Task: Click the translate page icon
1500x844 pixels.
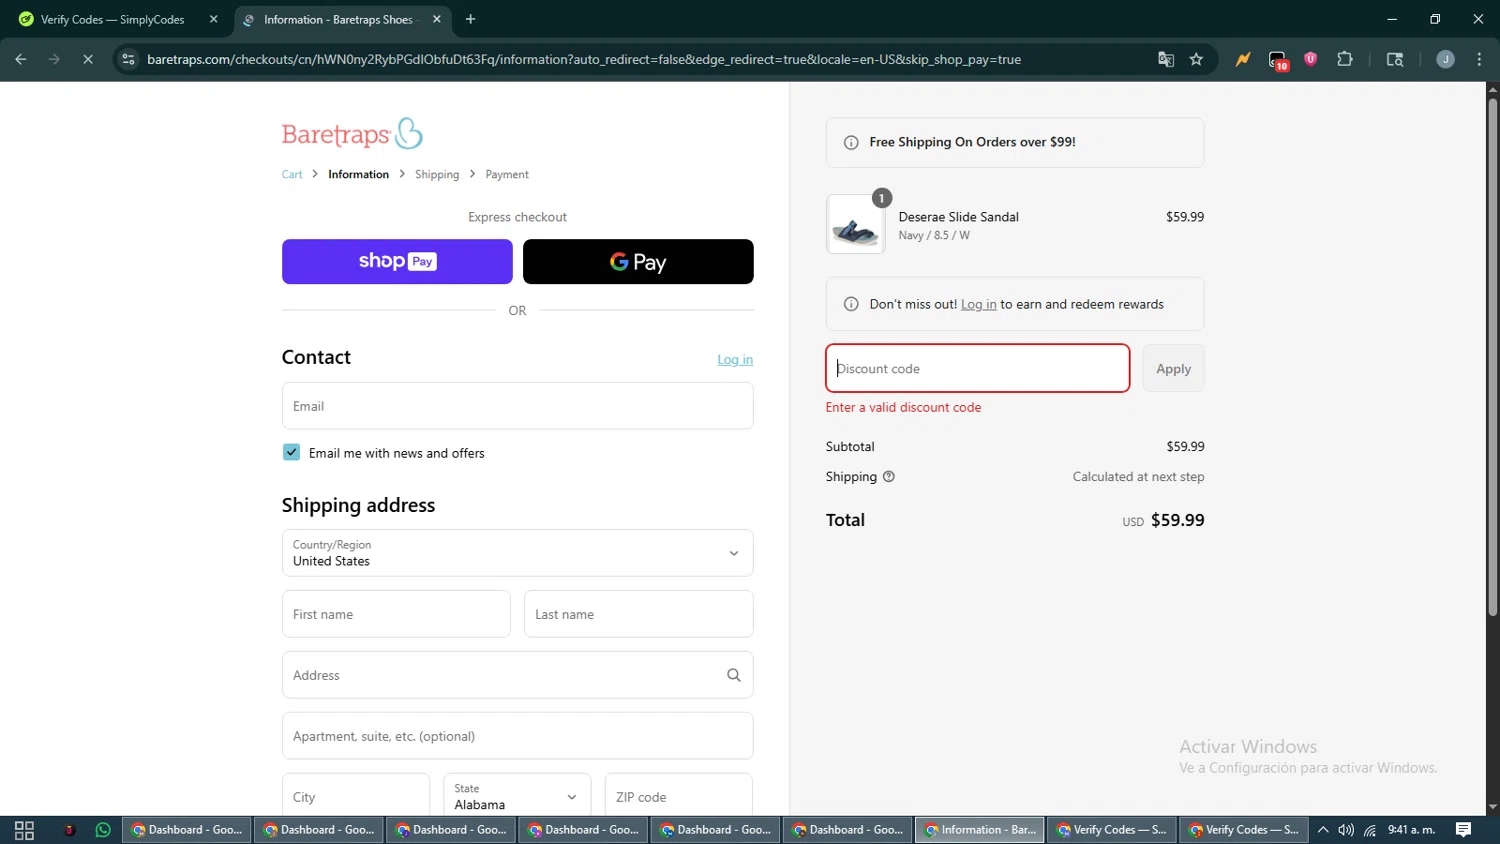Action: 1166,59
